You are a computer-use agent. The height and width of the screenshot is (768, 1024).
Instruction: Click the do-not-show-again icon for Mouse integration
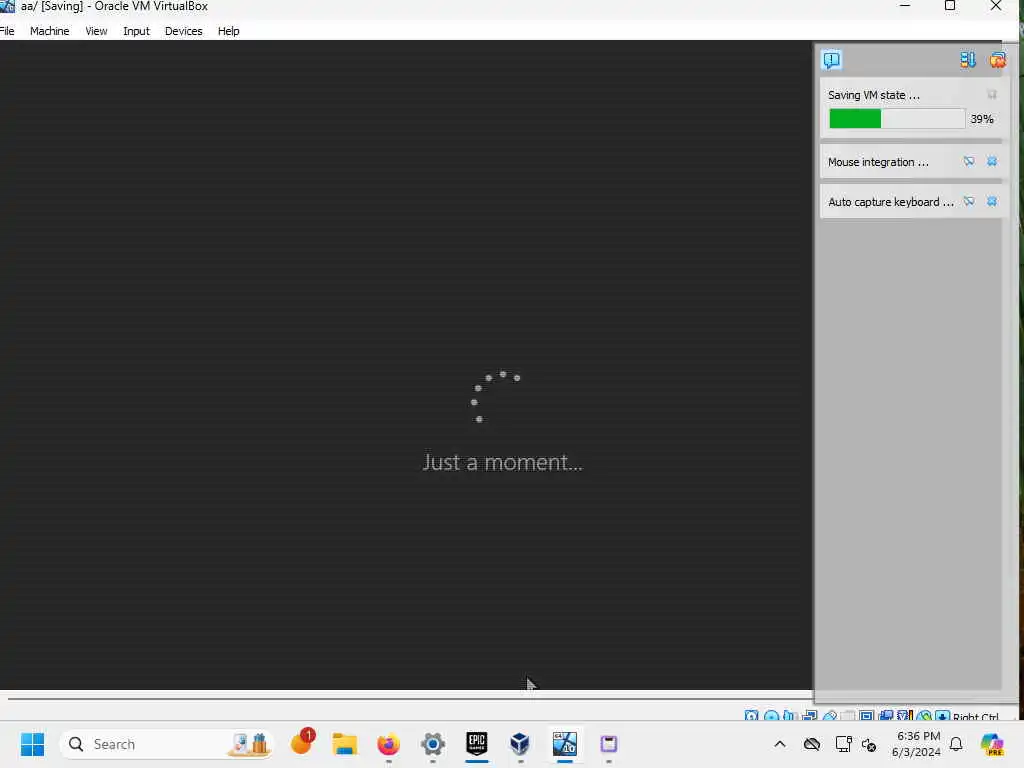pos(969,161)
